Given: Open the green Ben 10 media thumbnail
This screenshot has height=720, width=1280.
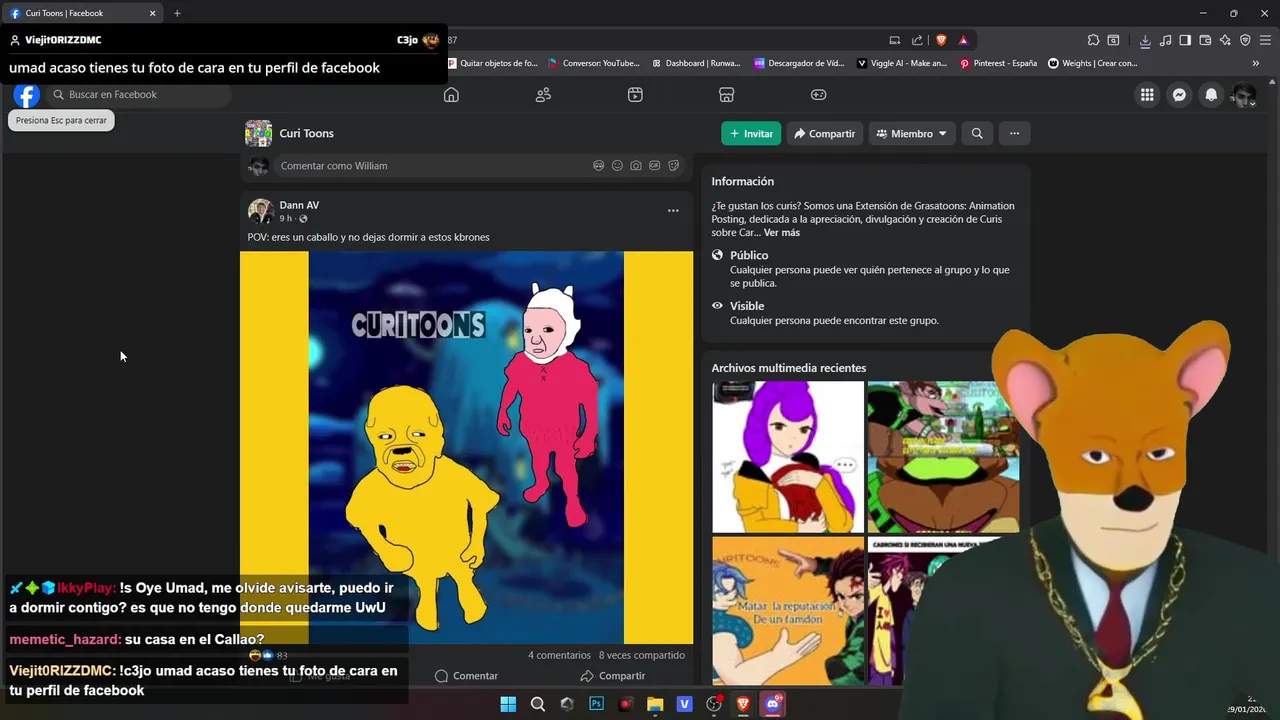Looking at the screenshot, I should pos(943,457).
